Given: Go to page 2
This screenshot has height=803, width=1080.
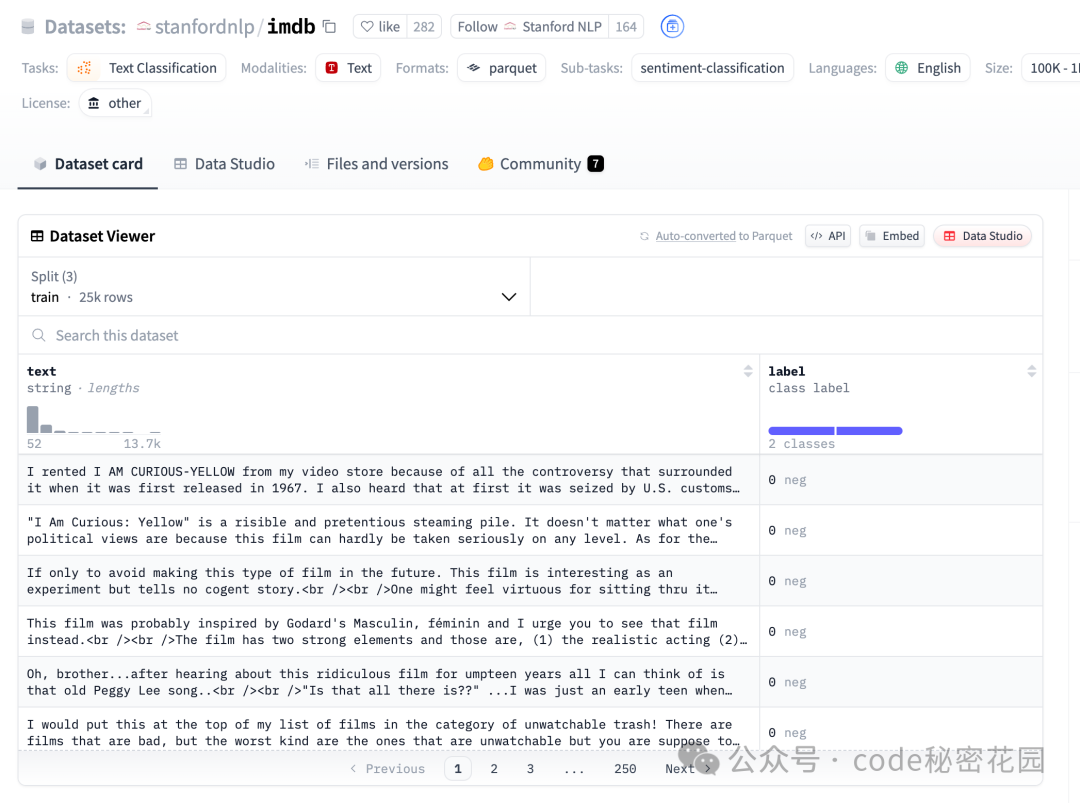Looking at the screenshot, I should click(x=494, y=769).
